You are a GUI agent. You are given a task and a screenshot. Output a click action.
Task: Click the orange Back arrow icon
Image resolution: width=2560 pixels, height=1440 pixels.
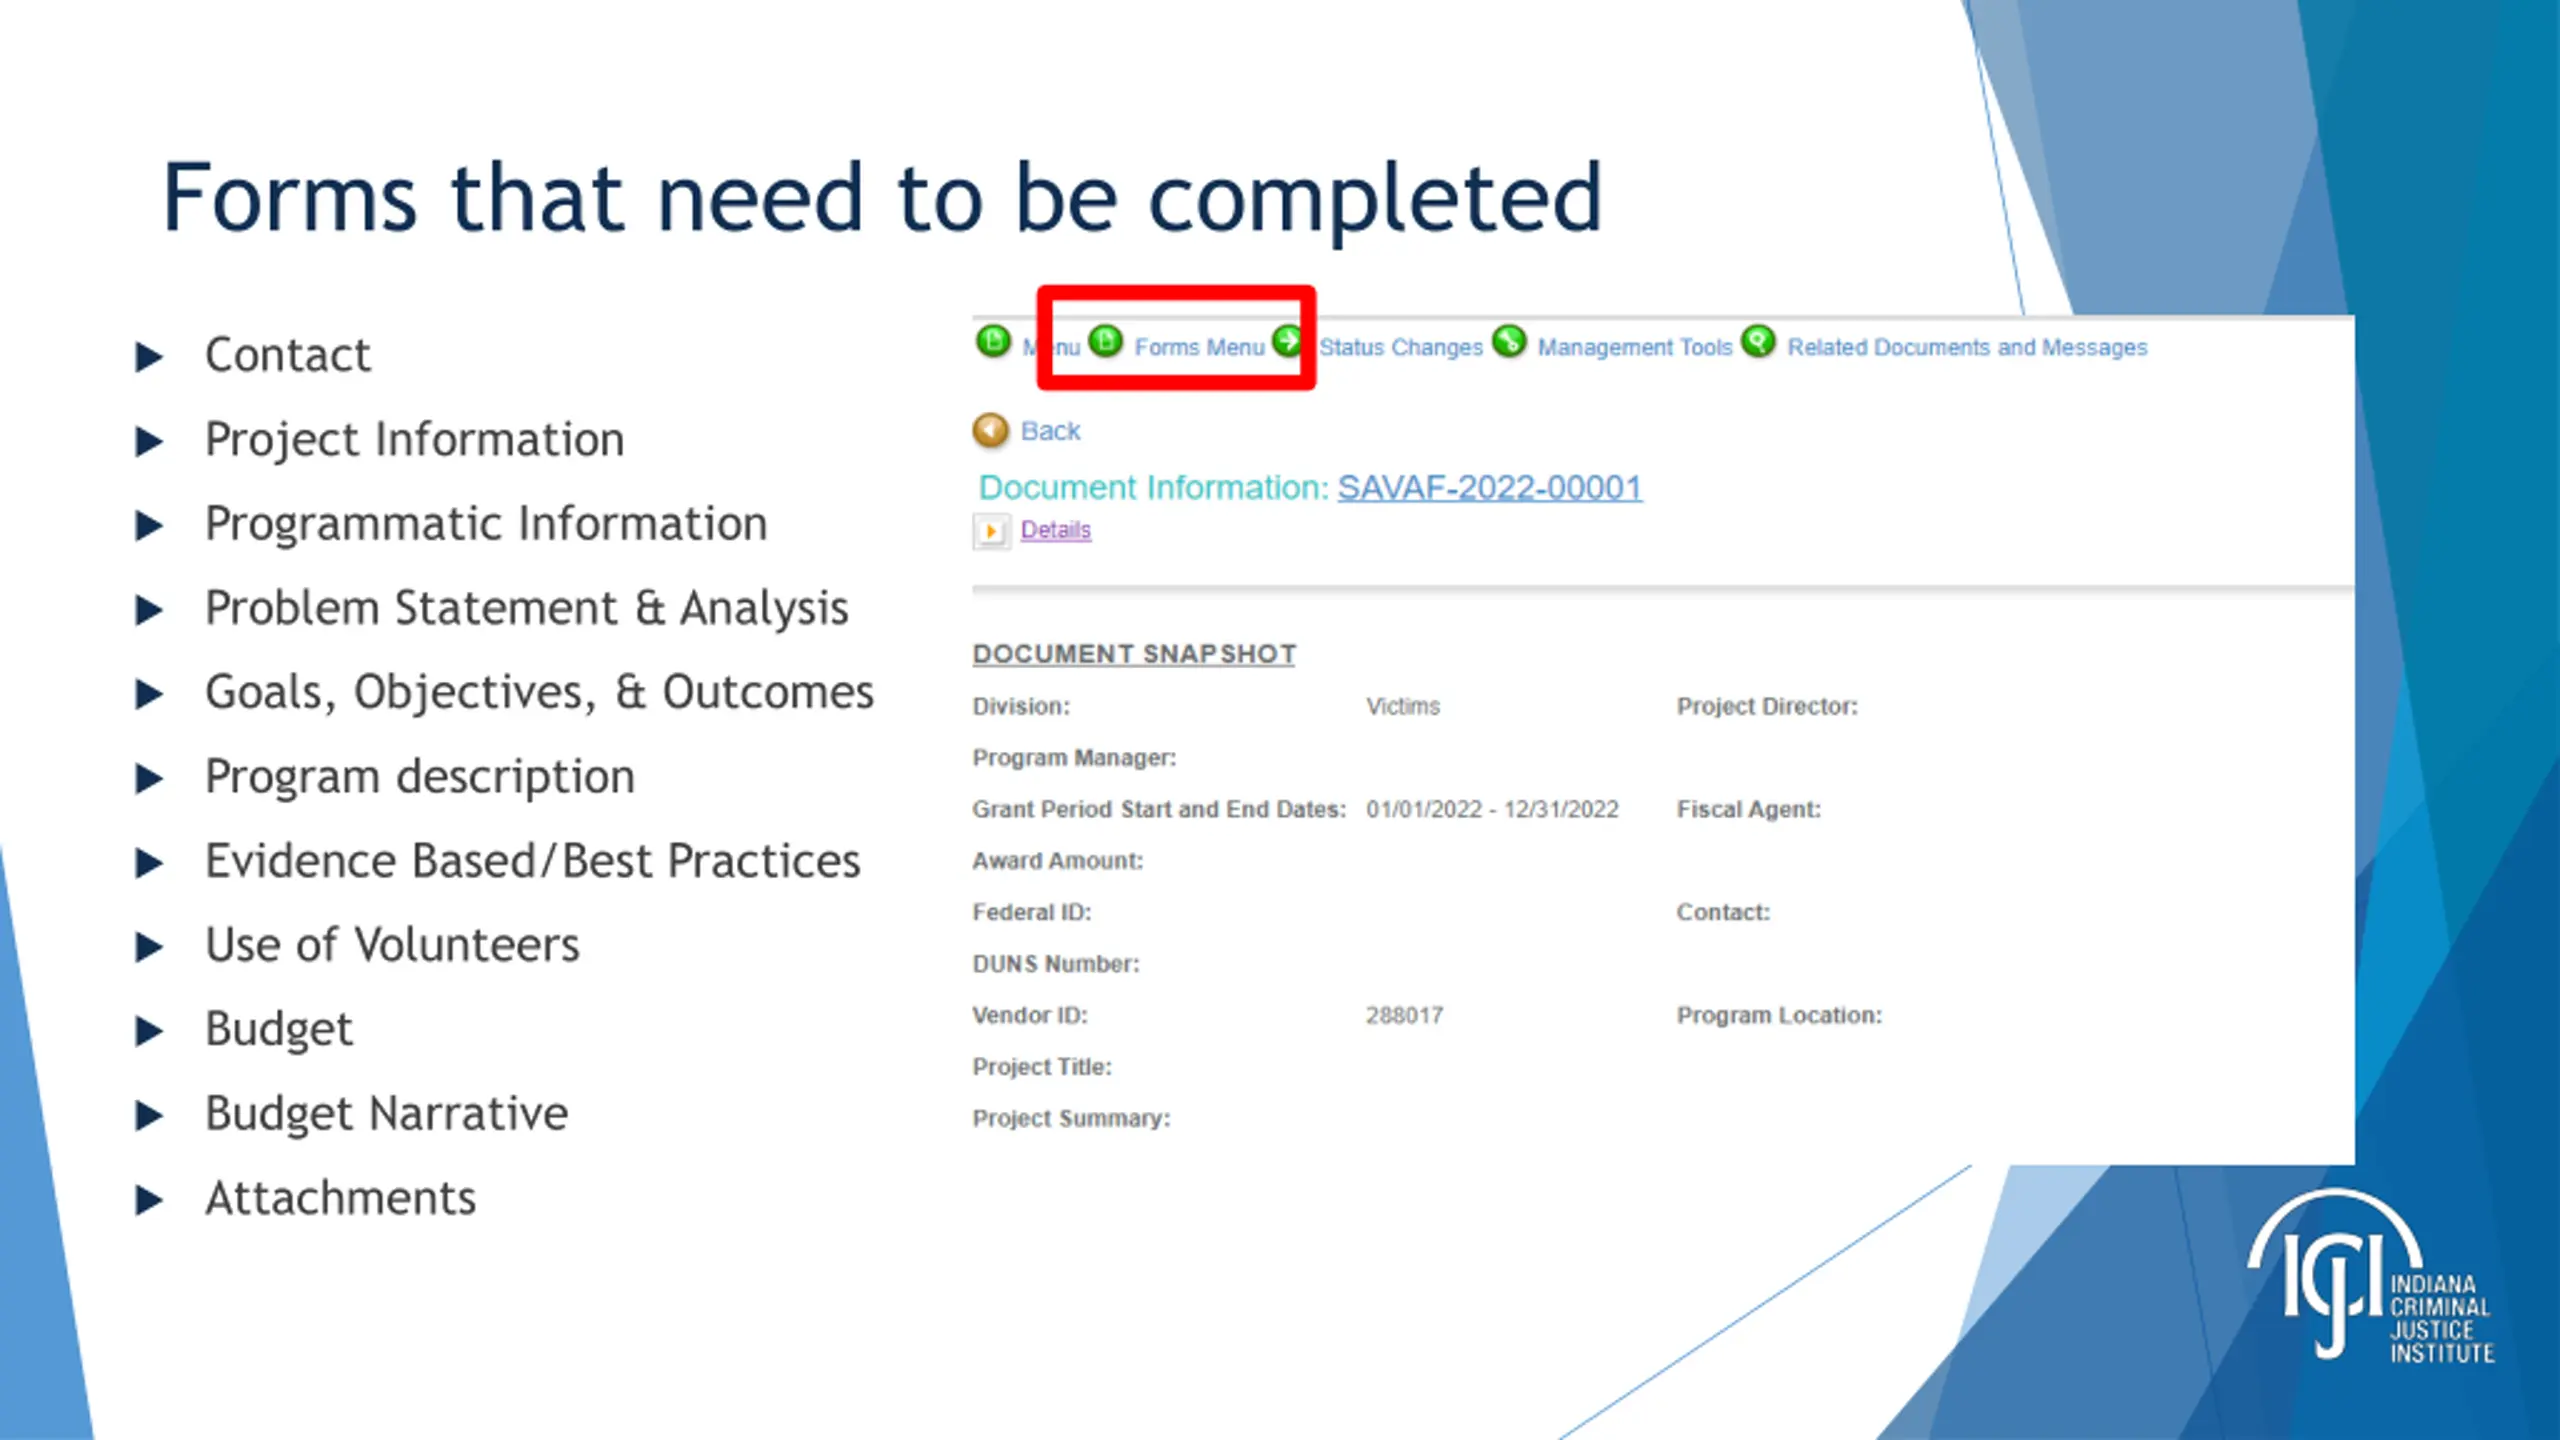point(990,431)
